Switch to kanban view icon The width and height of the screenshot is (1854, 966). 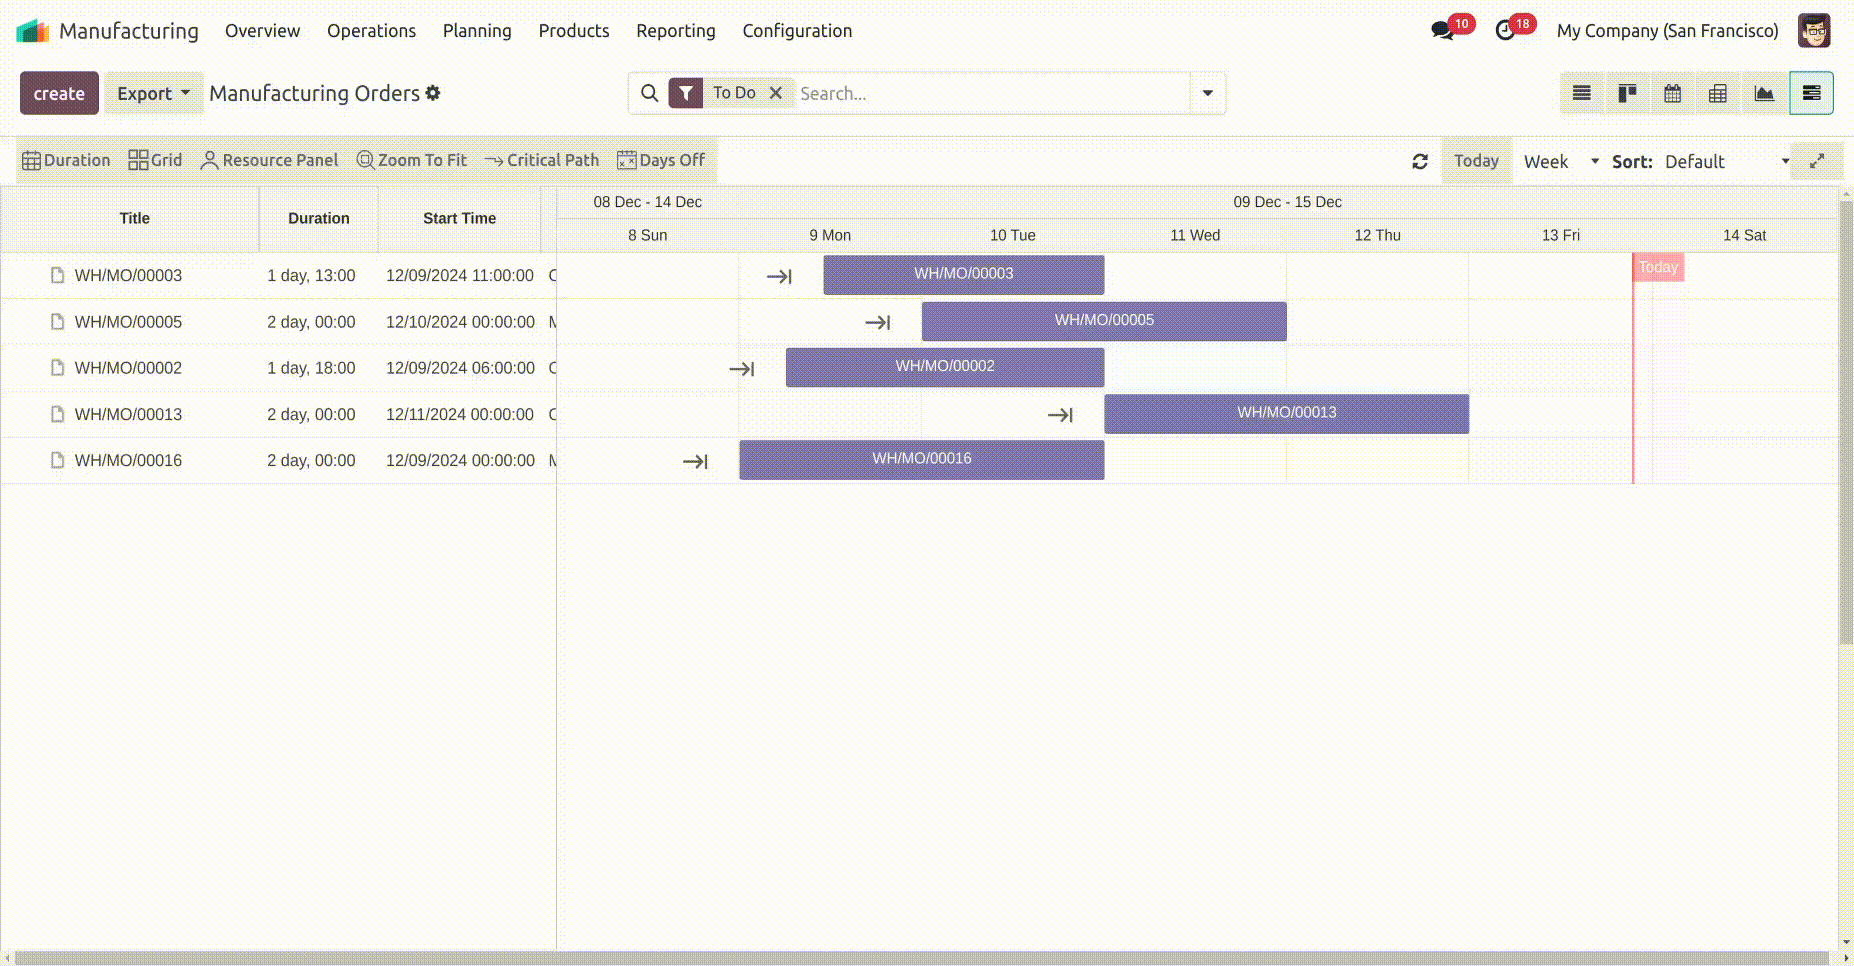pyautogui.click(x=1627, y=93)
